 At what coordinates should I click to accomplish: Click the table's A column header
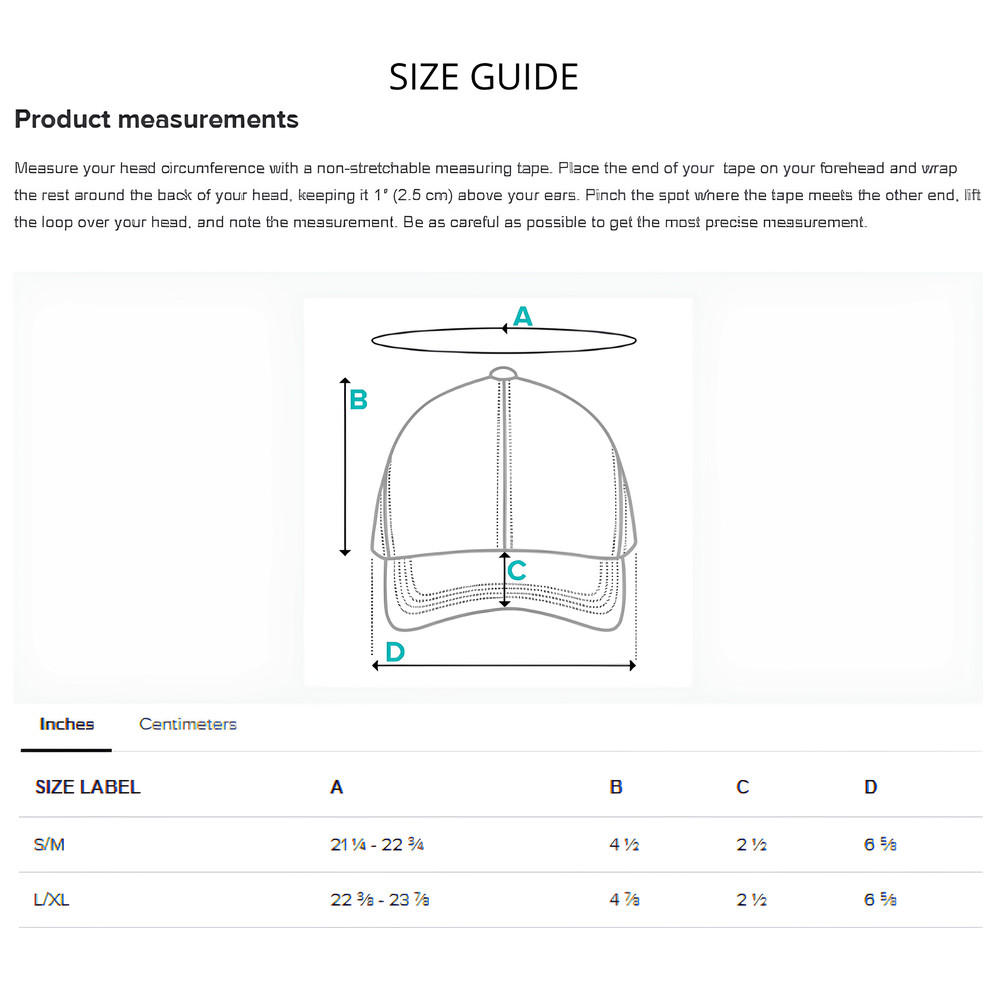coord(336,787)
